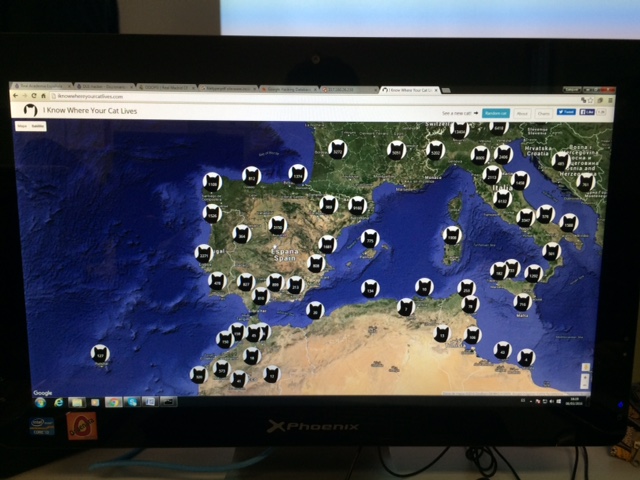The width and height of the screenshot is (640, 480).
Task: Open the About page button
Action: pos(522,113)
